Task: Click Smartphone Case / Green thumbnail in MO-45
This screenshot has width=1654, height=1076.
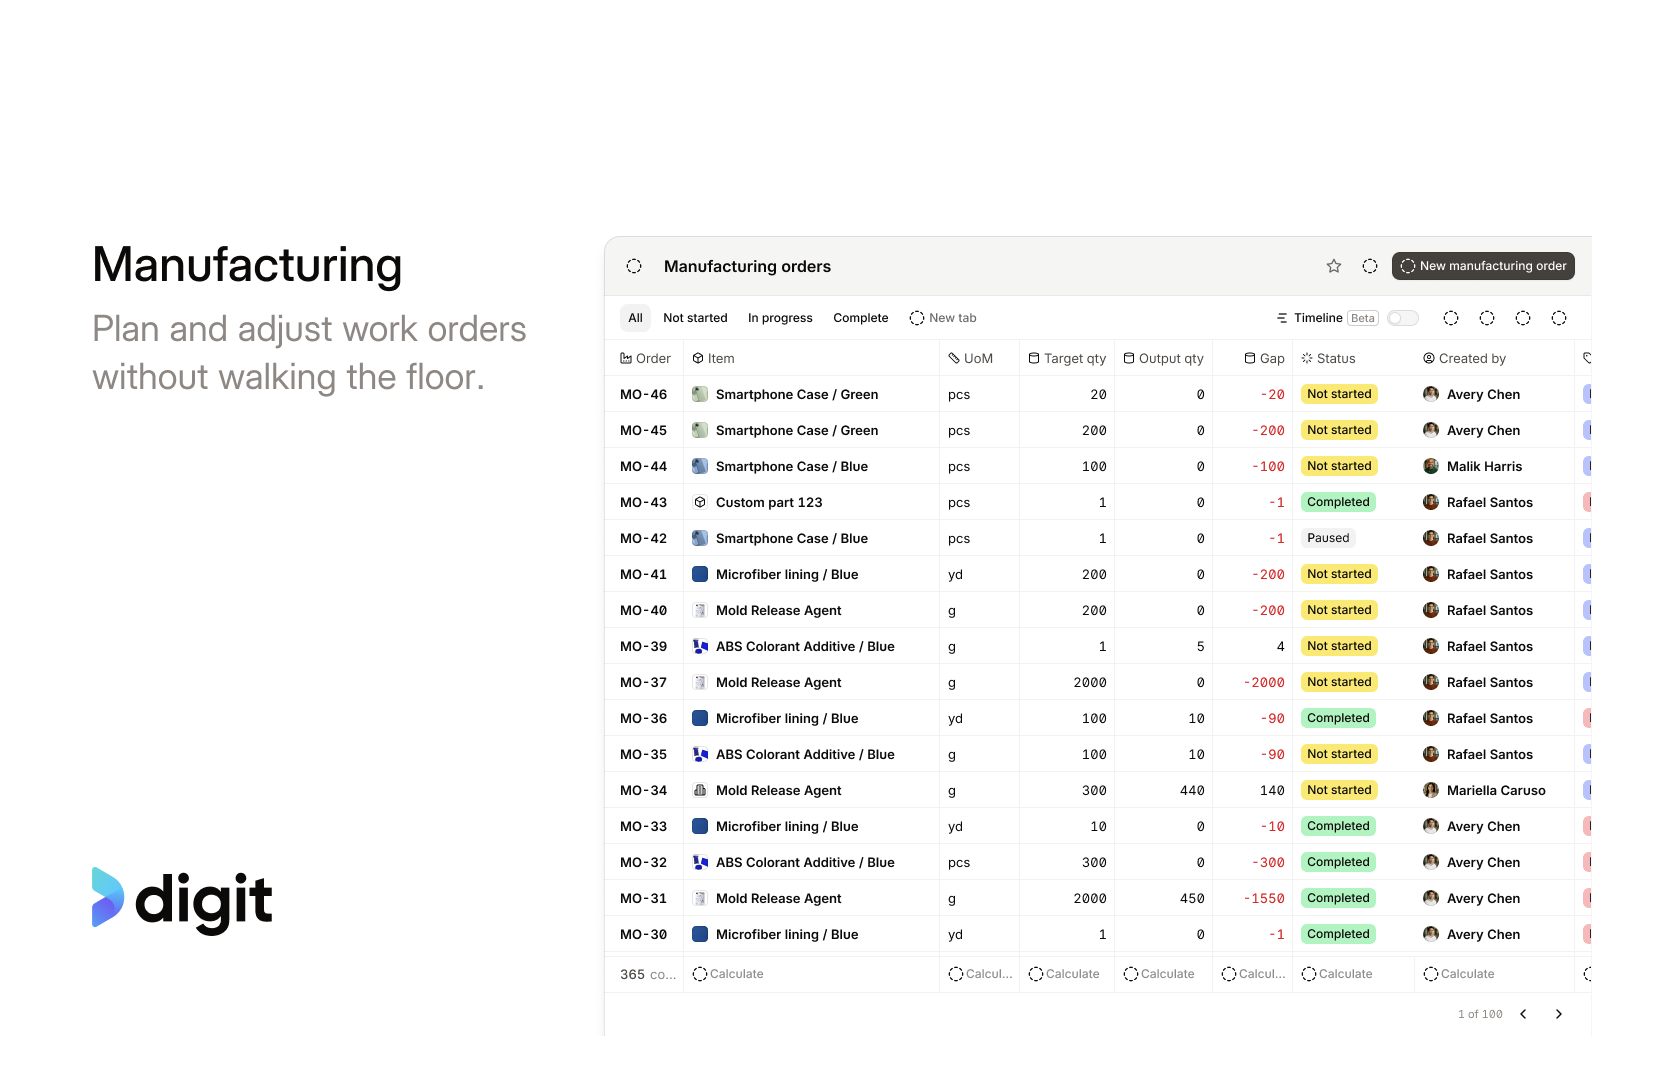Action: (x=700, y=430)
